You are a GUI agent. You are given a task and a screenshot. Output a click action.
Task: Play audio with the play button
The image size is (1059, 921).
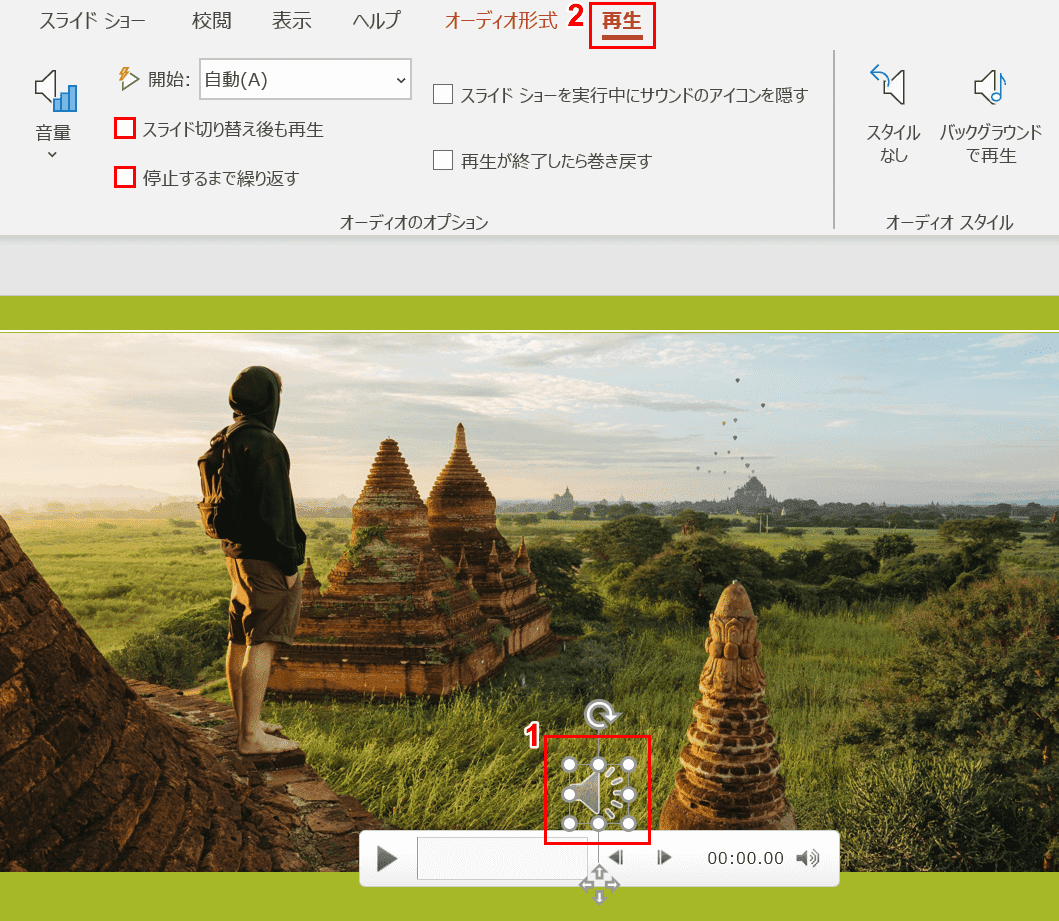(x=386, y=859)
